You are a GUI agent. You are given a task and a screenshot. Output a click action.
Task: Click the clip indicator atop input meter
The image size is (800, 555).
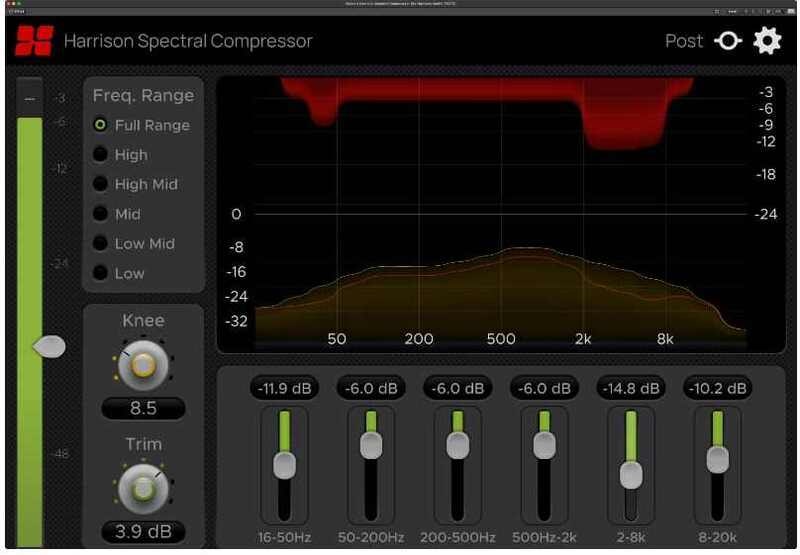(30, 99)
